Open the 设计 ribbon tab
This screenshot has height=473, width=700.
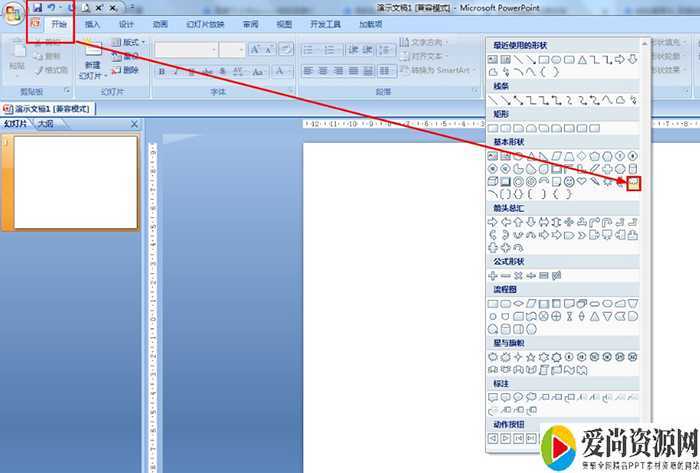click(126, 24)
